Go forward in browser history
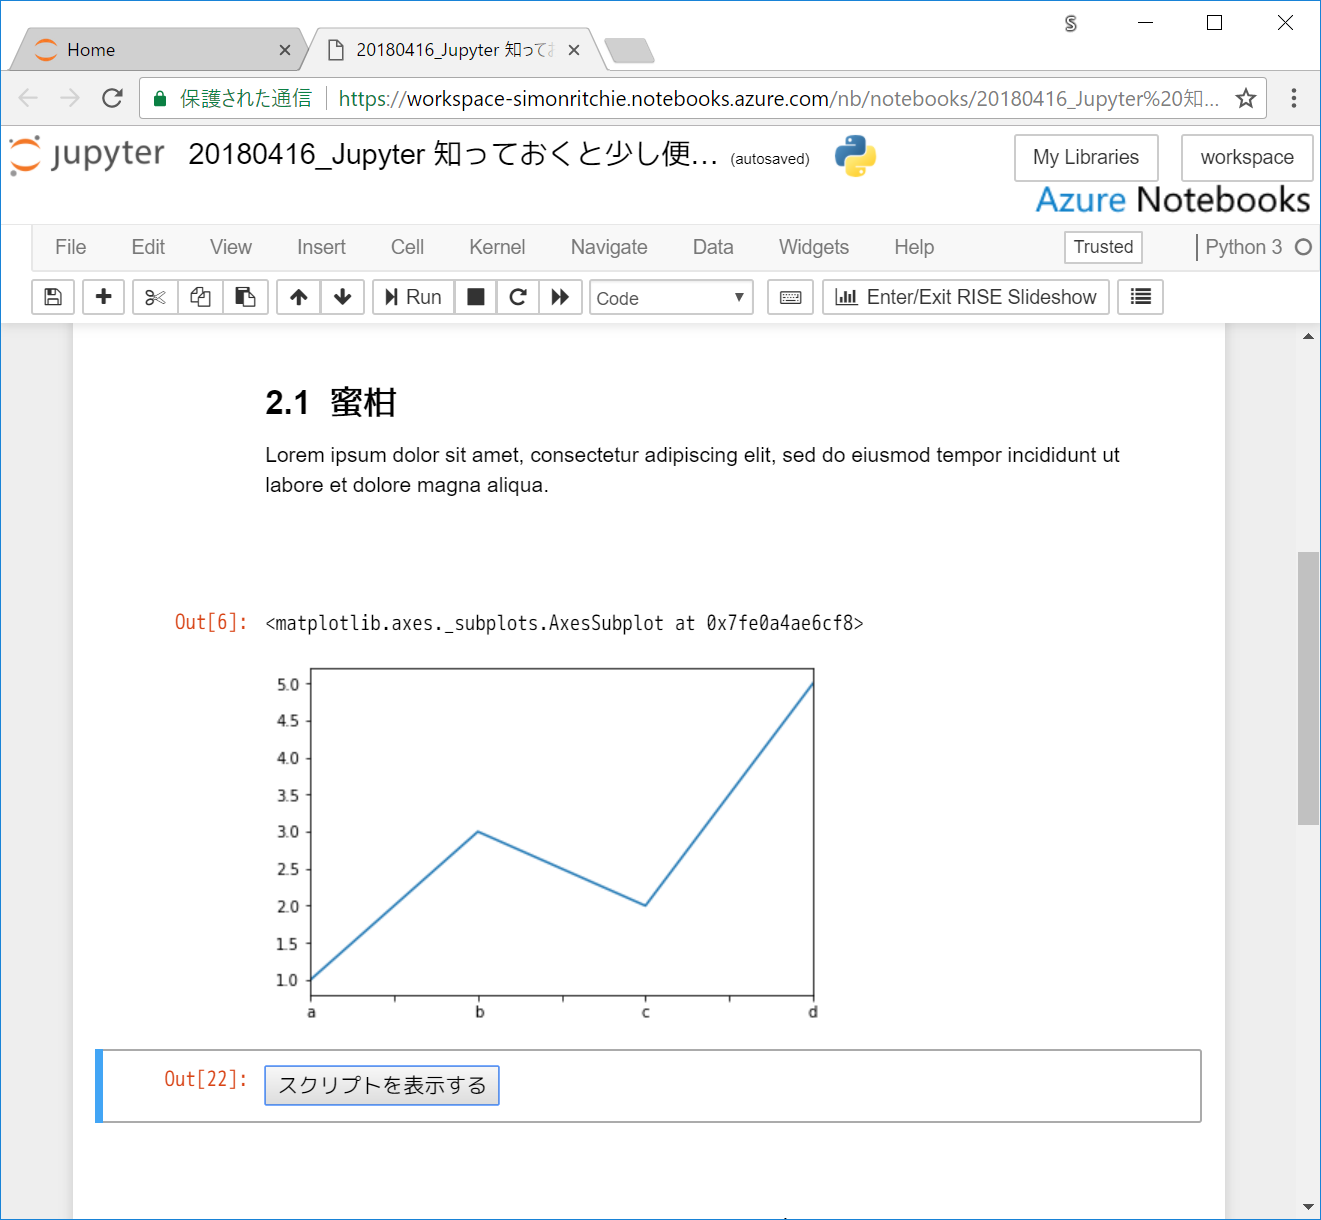This screenshot has height=1220, width=1321. (70, 98)
